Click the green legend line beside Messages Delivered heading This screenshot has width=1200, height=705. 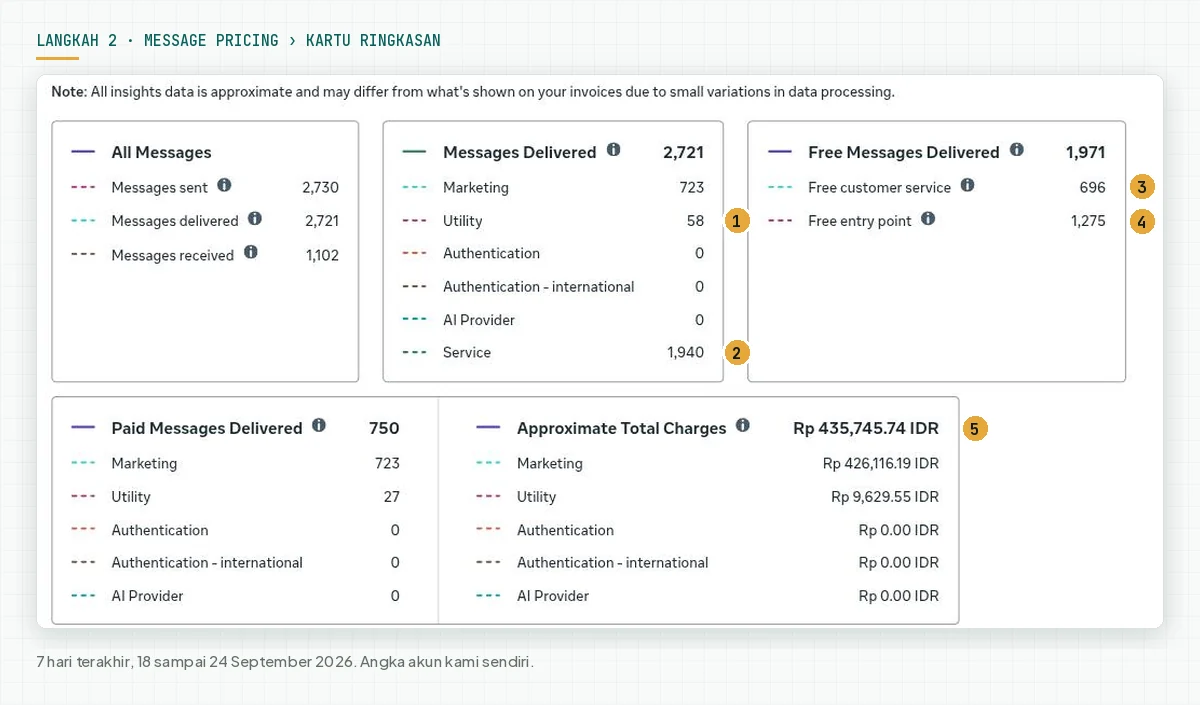point(415,152)
